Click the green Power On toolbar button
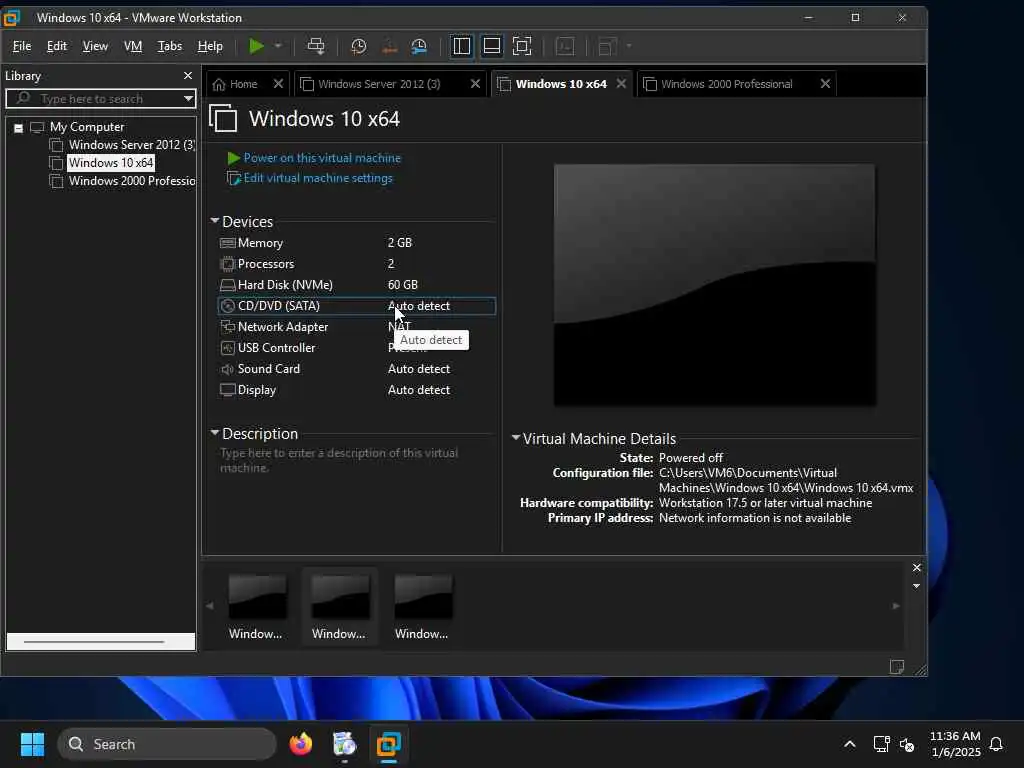The height and width of the screenshot is (768, 1024). pos(256,46)
